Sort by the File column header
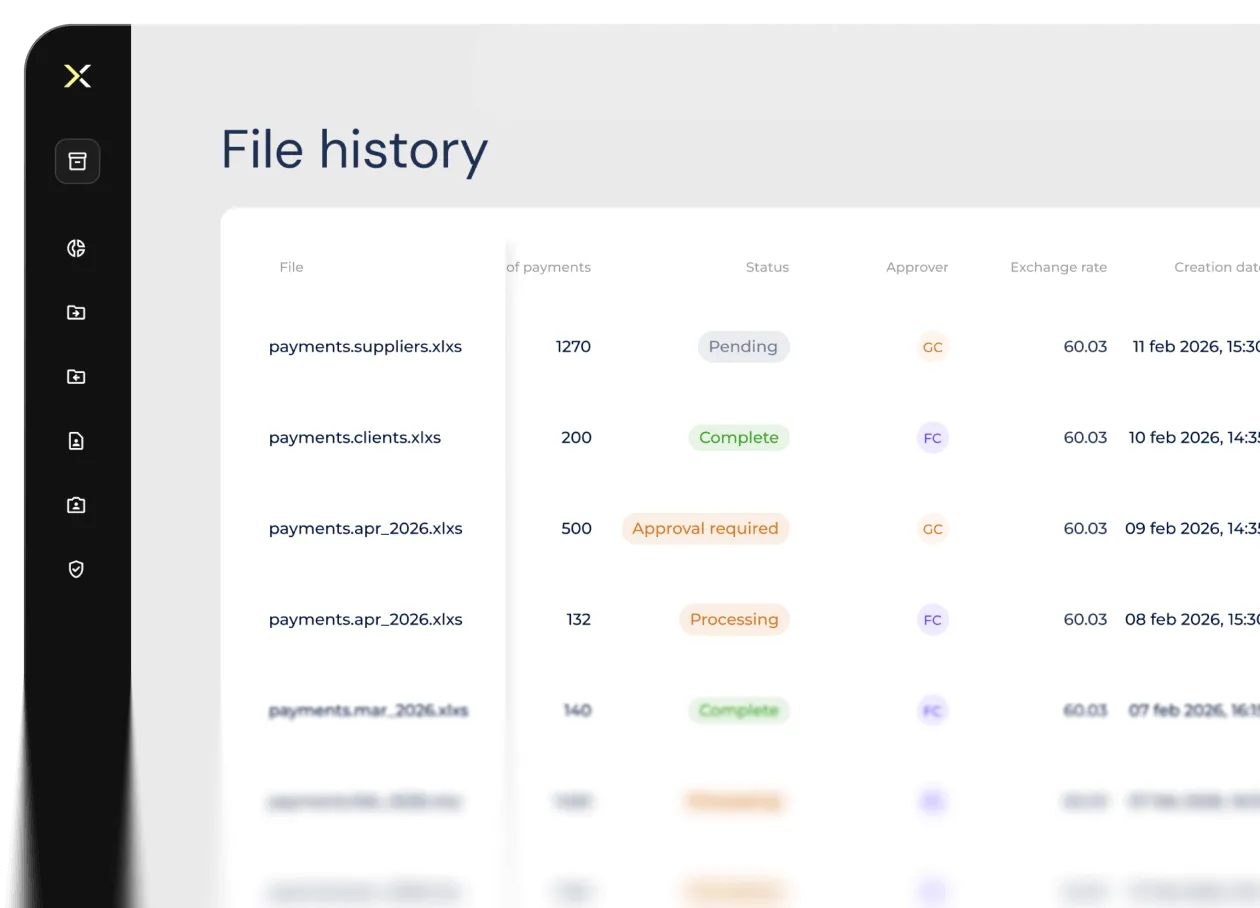The width and height of the screenshot is (1260, 908). coord(291,267)
